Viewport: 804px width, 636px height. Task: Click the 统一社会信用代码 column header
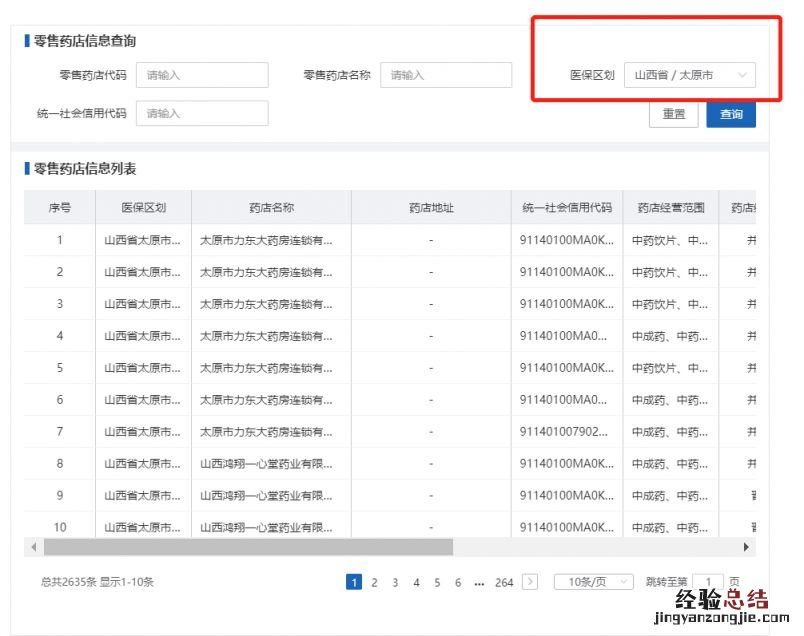point(567,208)
